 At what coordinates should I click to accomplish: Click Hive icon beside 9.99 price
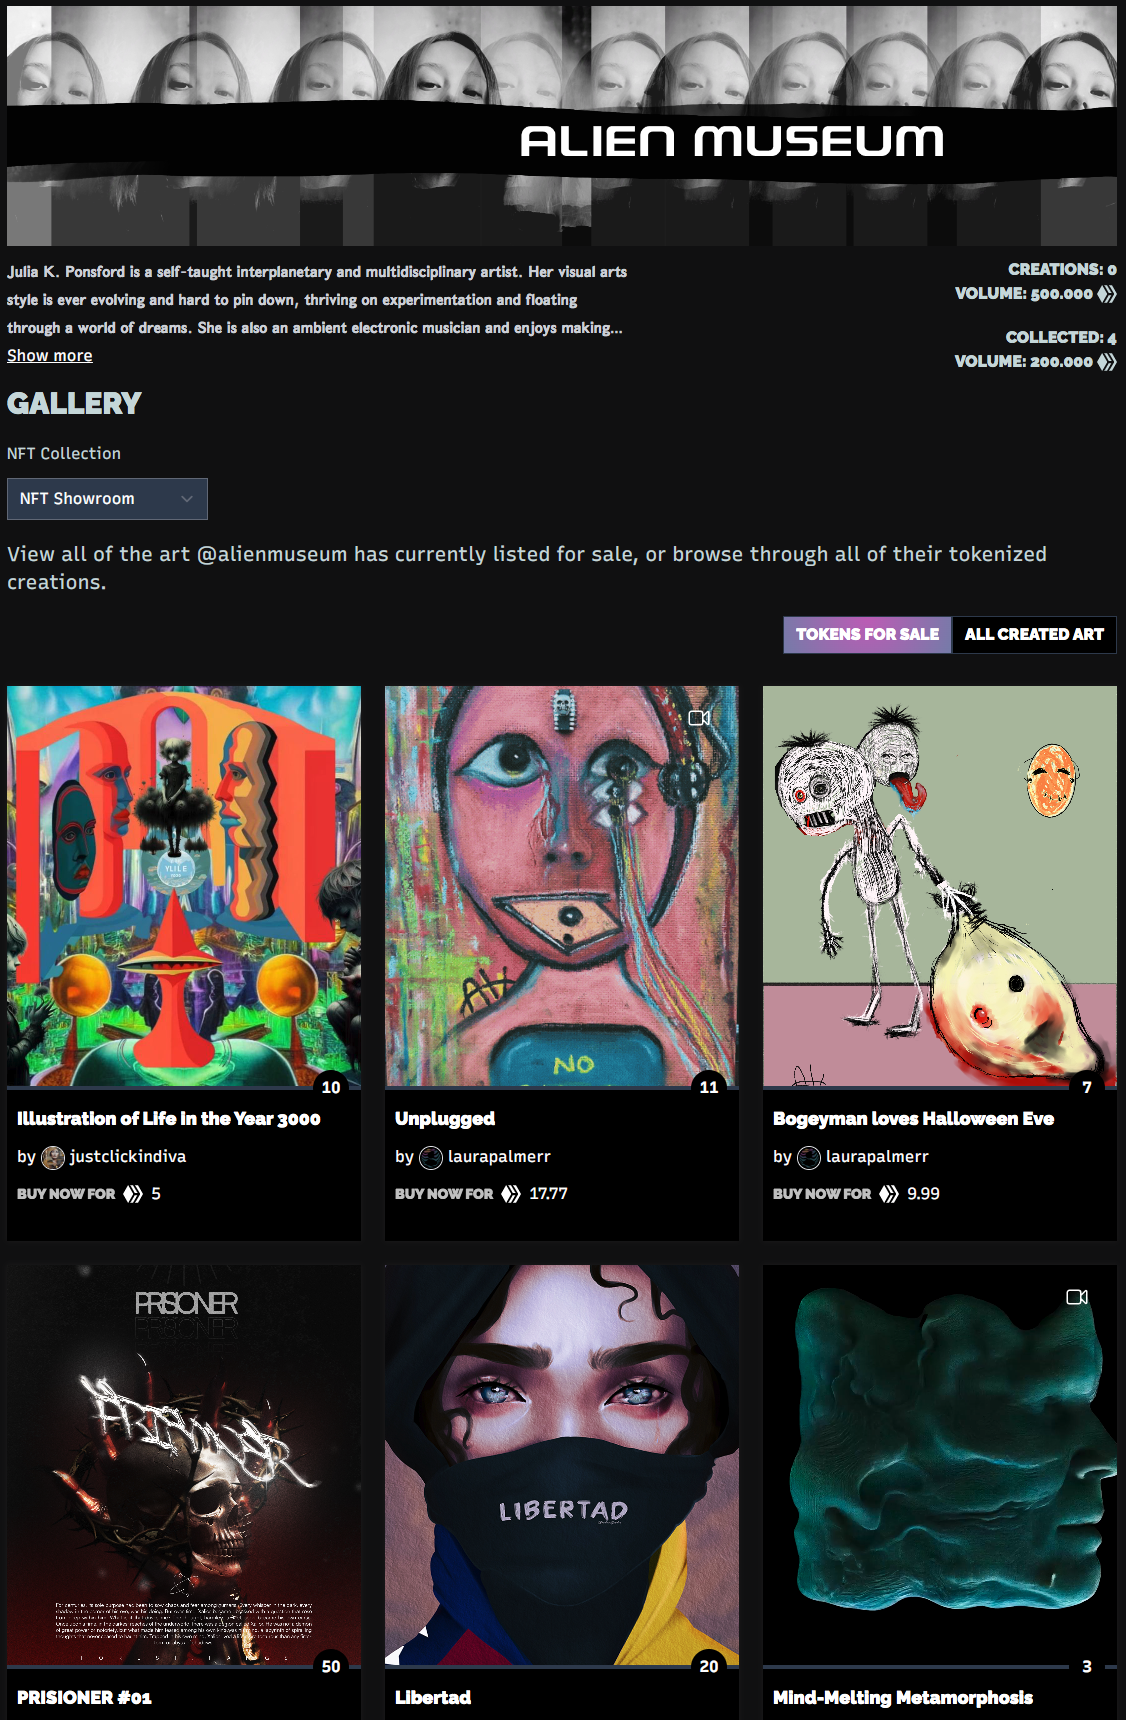point(889,1194)
